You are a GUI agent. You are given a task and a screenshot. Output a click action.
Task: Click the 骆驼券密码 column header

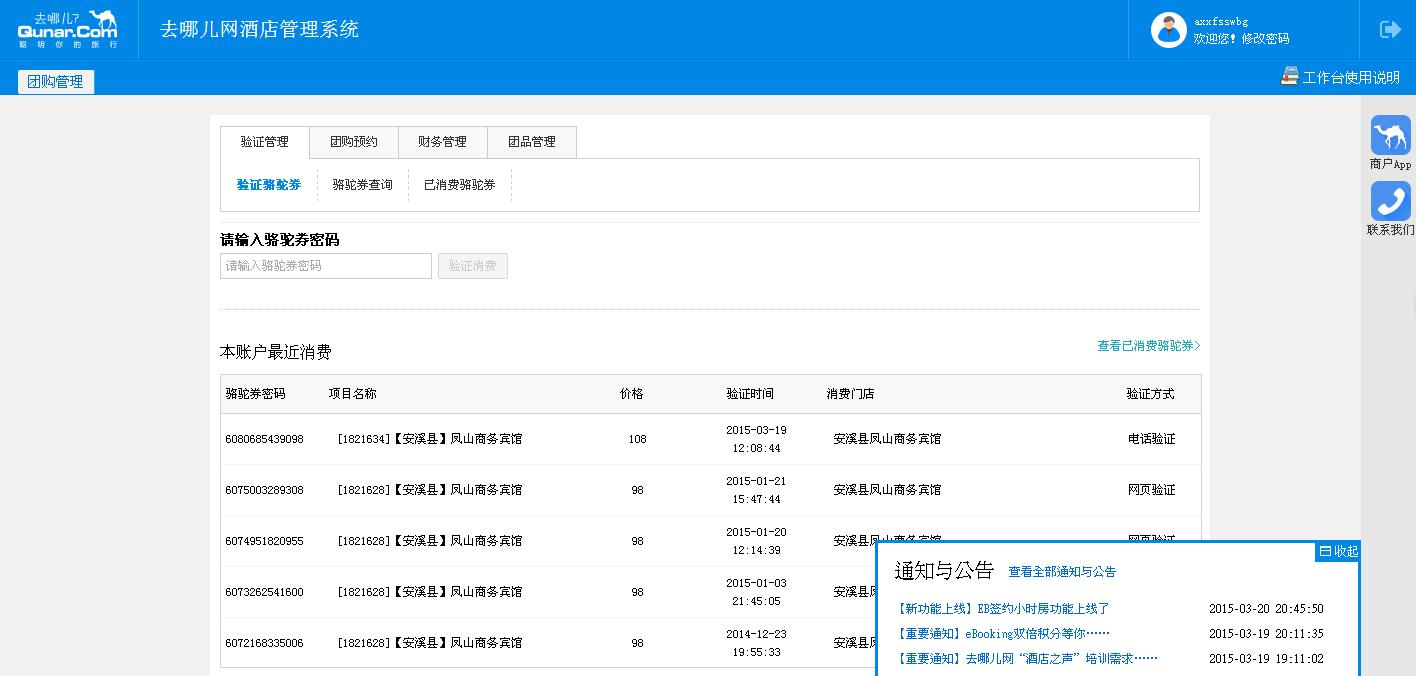pos(256,394)
